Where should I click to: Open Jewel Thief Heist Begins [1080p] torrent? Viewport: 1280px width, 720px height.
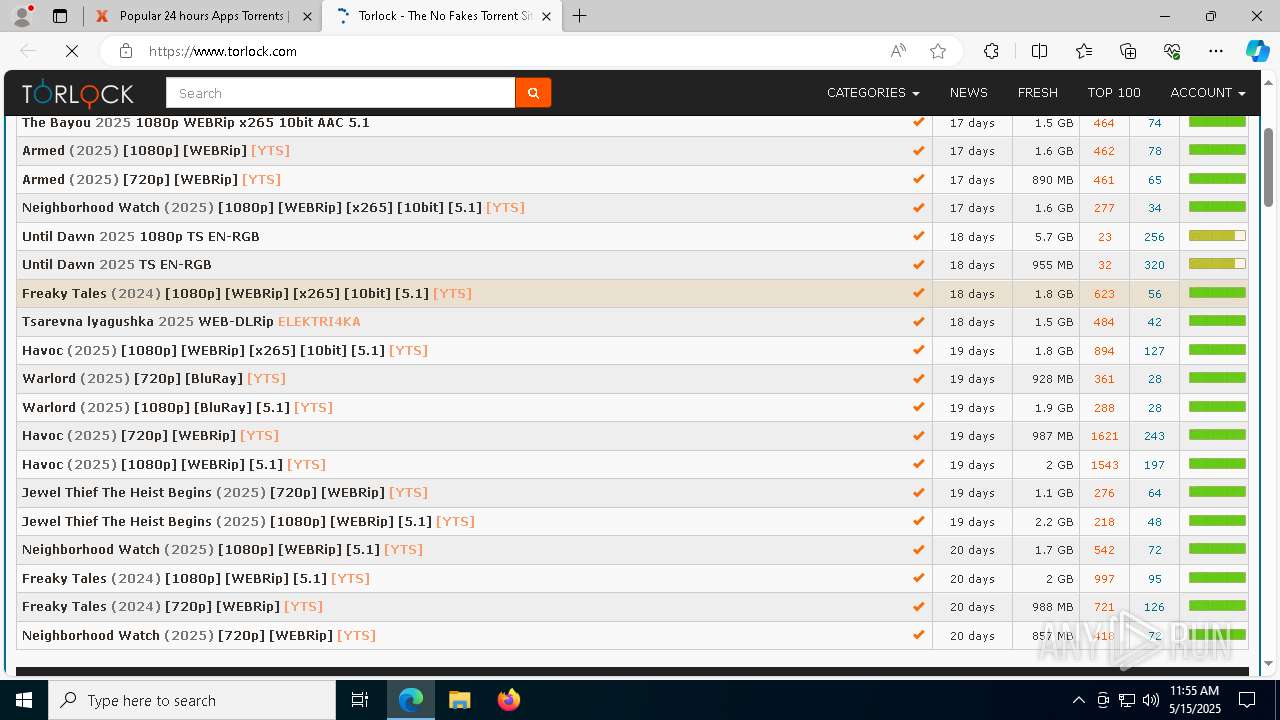(248, 521)
